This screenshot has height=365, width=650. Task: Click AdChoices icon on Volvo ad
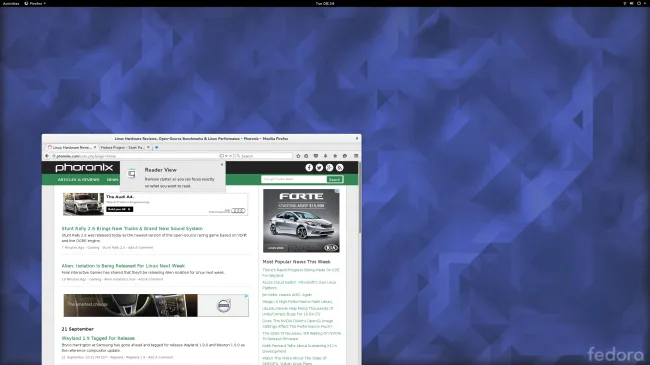pos(246,296)
